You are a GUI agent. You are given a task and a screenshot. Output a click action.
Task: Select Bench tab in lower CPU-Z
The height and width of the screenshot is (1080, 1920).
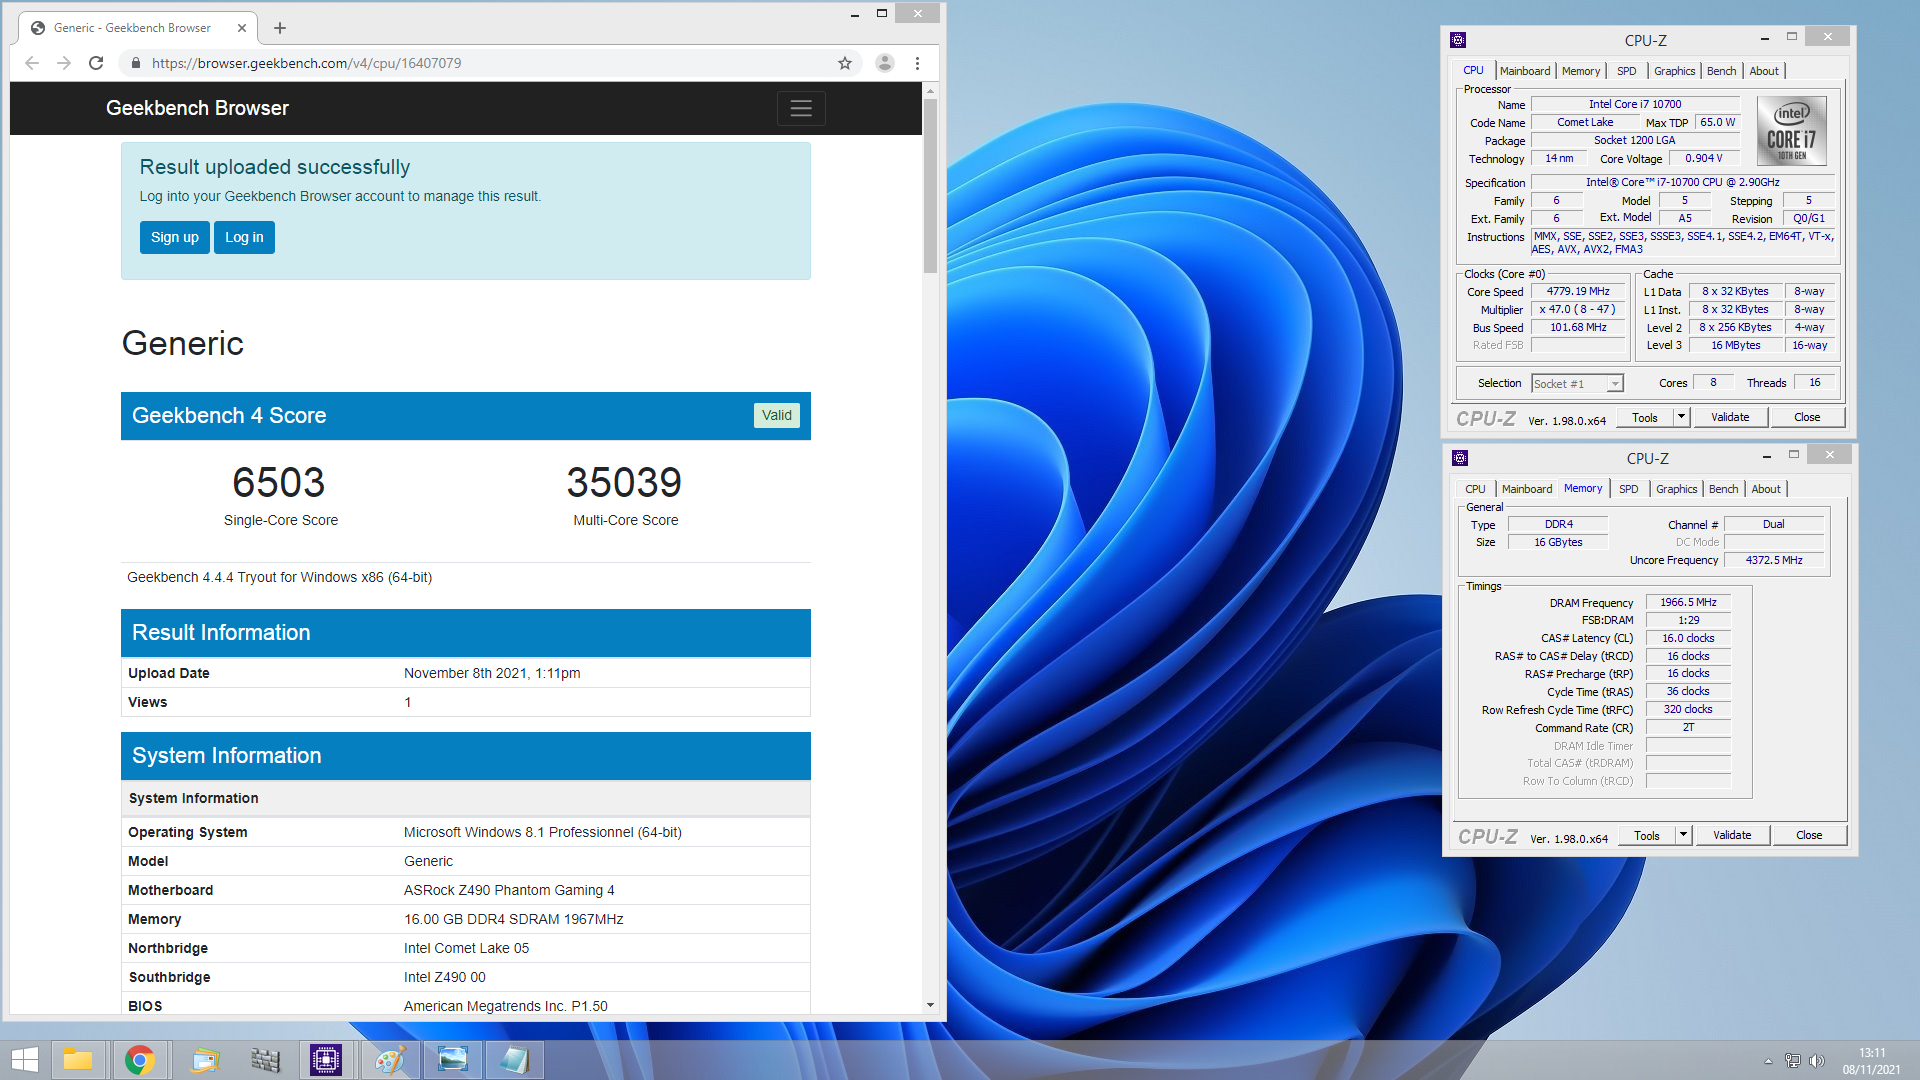pos(1723,489)
